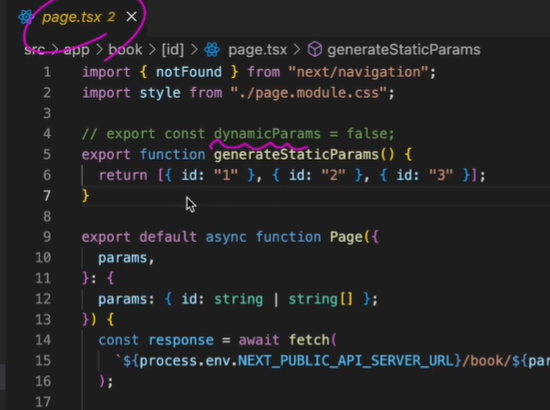550x410 pixels.
Task: Click line number 14 in the gutter
Action: coord(43,340)
